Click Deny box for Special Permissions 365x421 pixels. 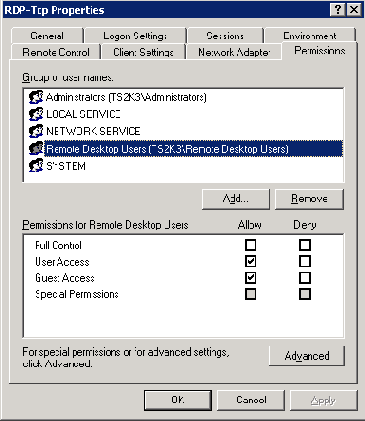(305, 294)
